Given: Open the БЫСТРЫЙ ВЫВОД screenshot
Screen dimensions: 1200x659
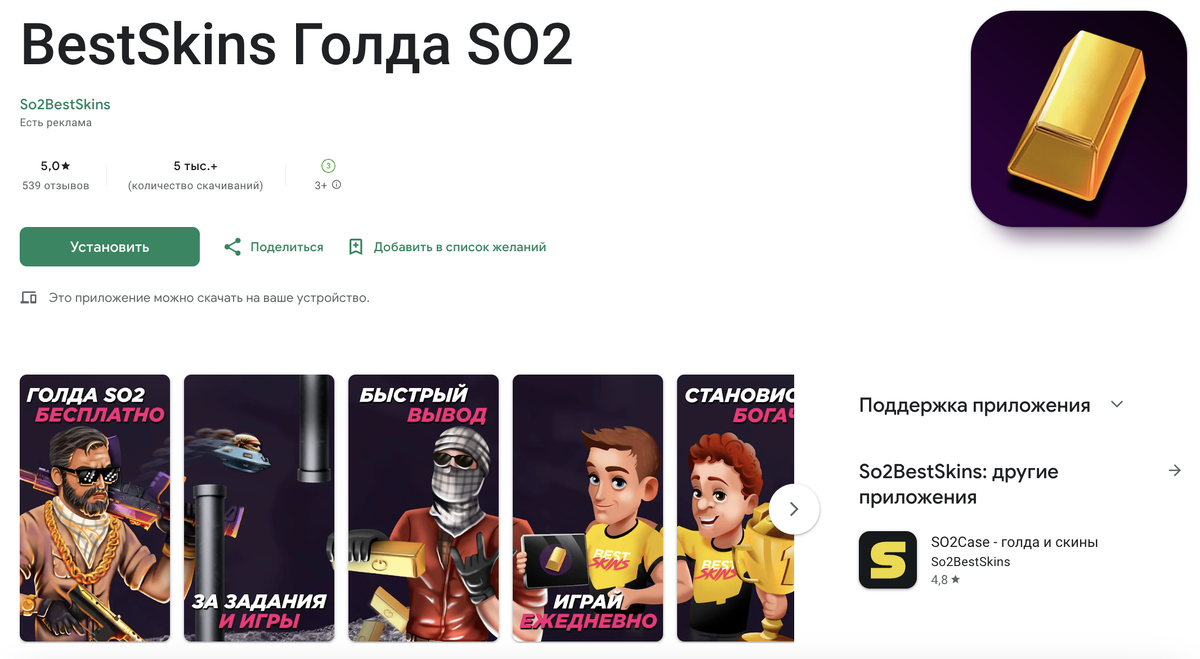Looking at the screenshot, I should point(423,508).
